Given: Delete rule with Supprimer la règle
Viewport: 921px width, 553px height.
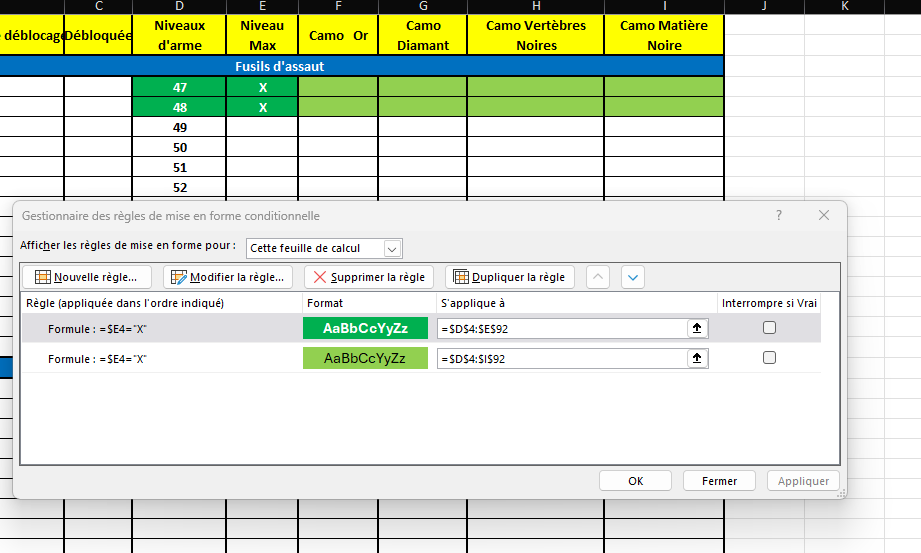Looking at the screenshot, I should click(369, 277).
